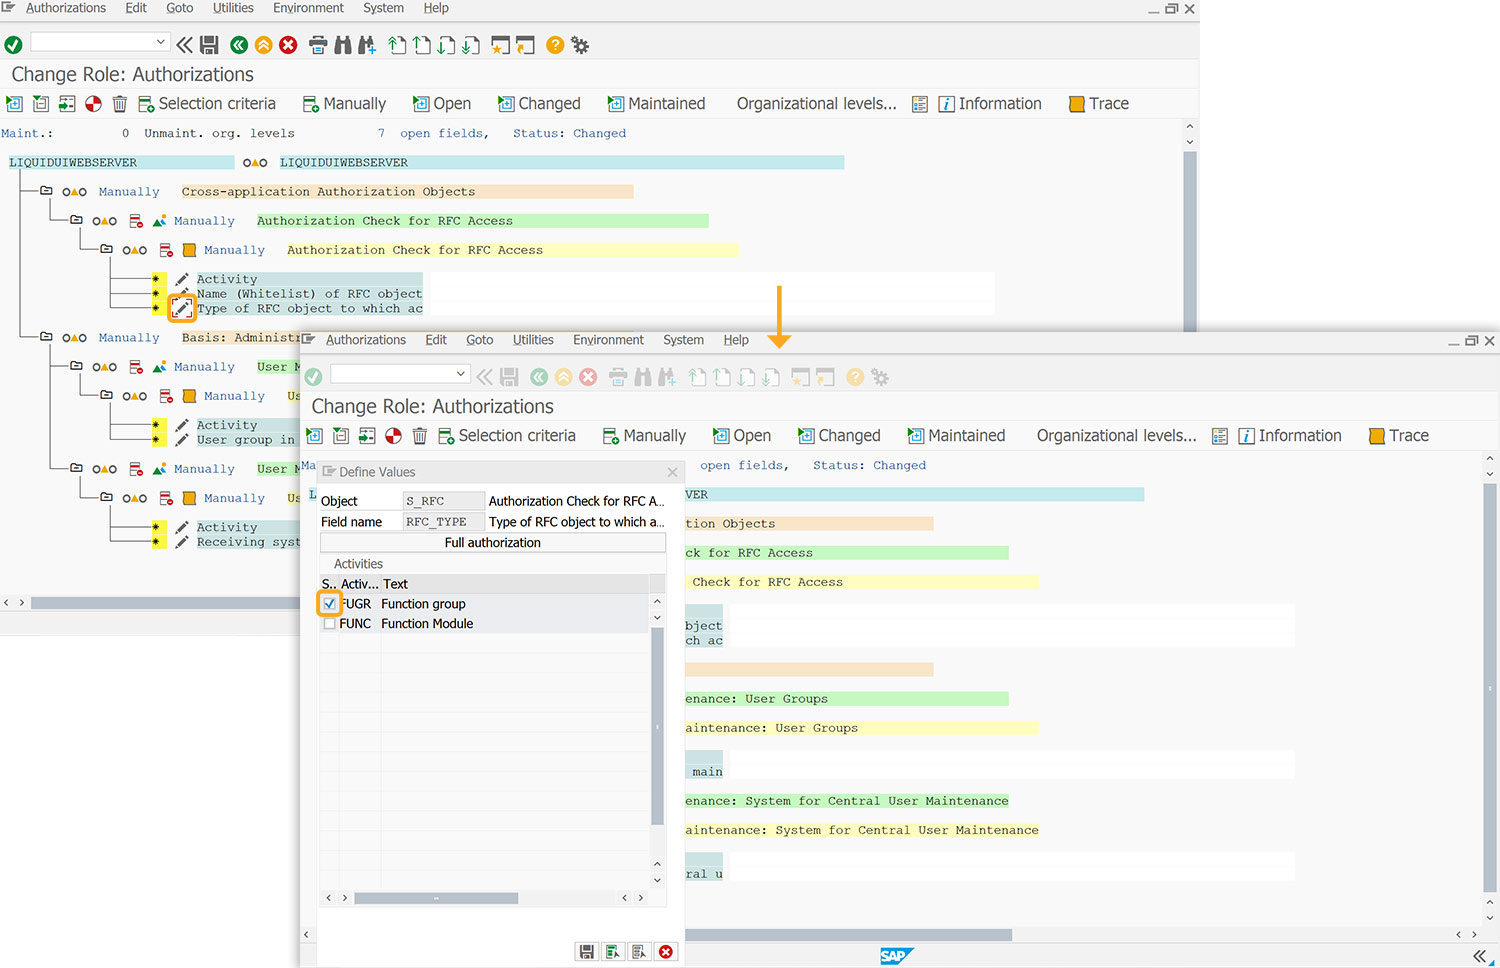Click the Print icon in the background window toolbar
The width and height of the screenshot is (1500, 968).
318,45
